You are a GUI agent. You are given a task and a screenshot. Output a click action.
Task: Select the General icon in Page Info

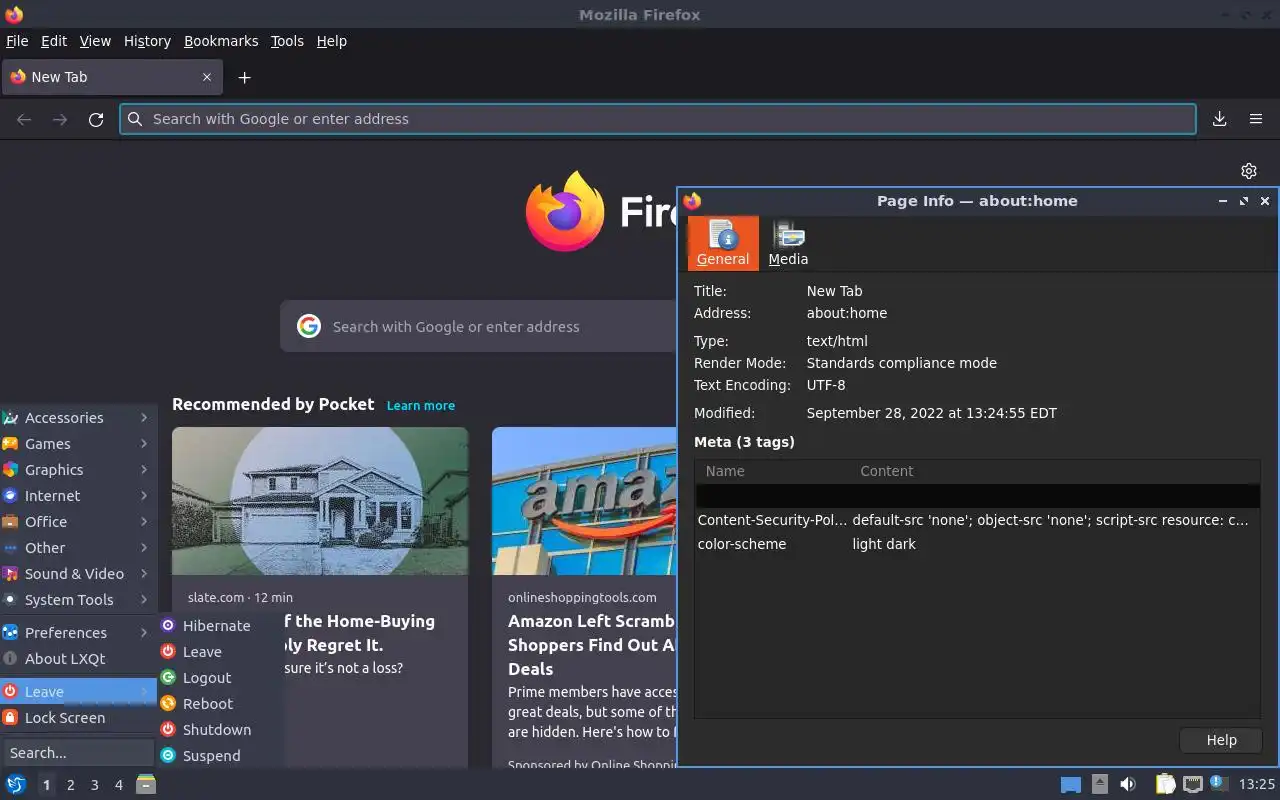point(723,243)
